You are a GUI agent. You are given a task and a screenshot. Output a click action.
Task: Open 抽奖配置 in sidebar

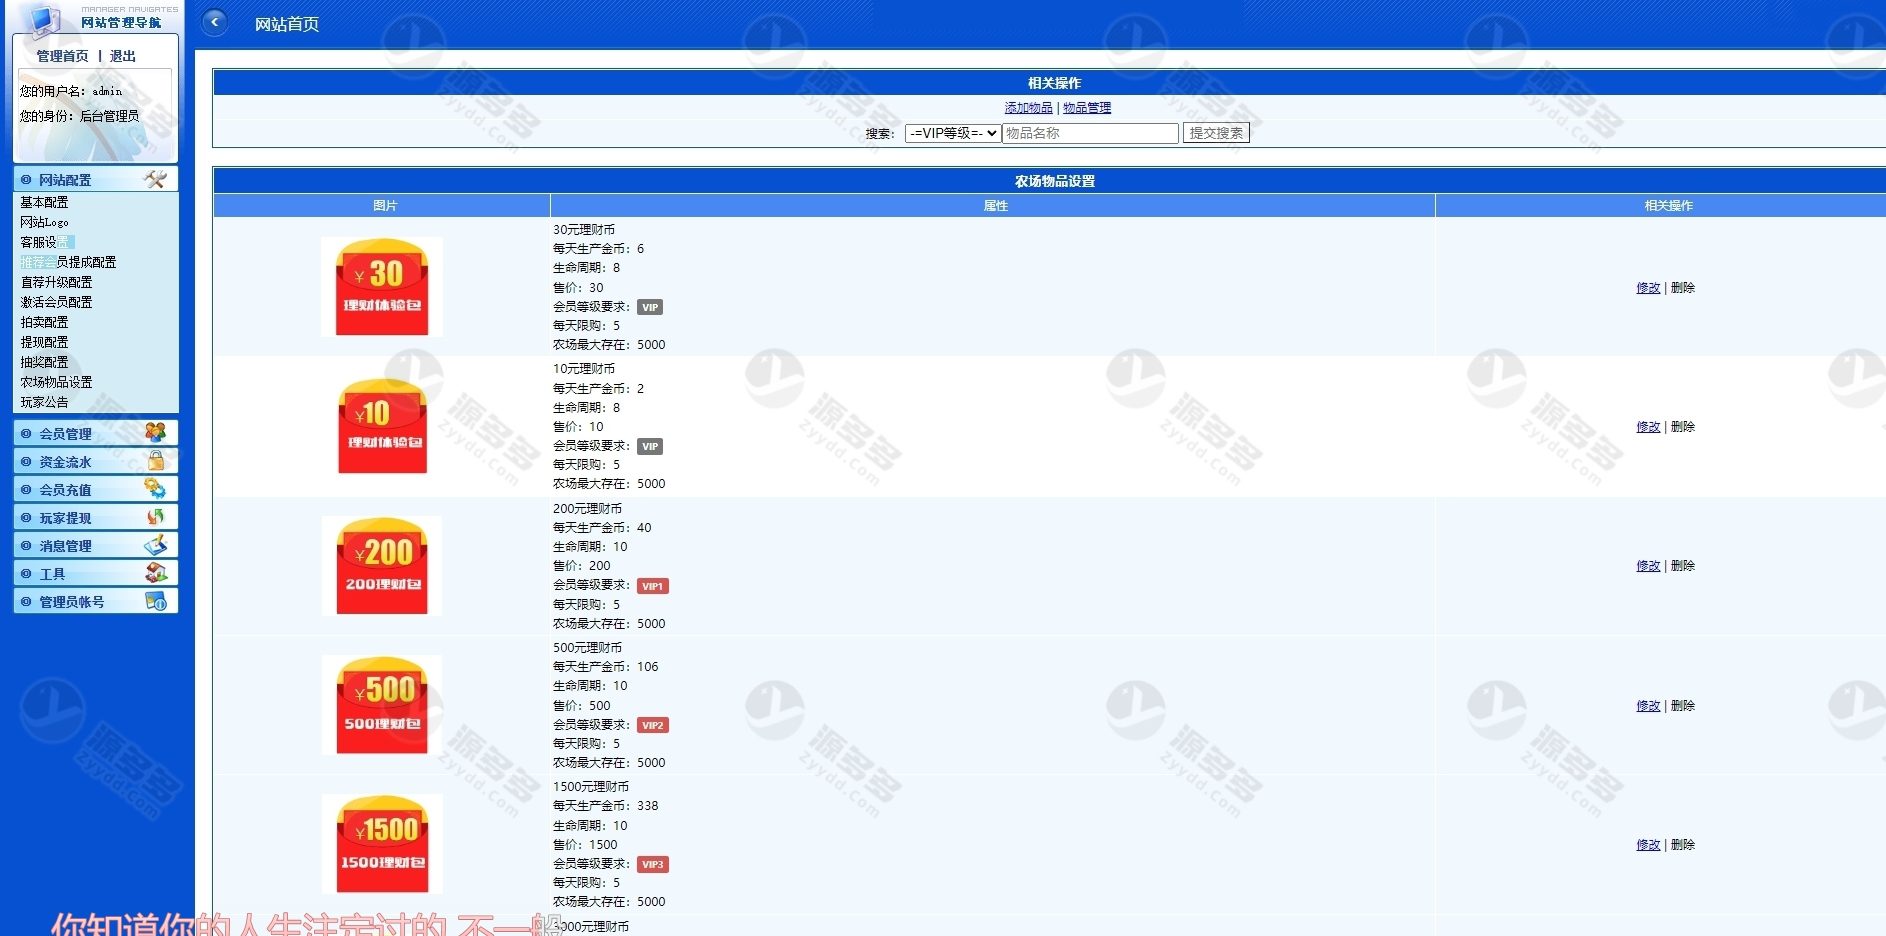tap(44, 362)
